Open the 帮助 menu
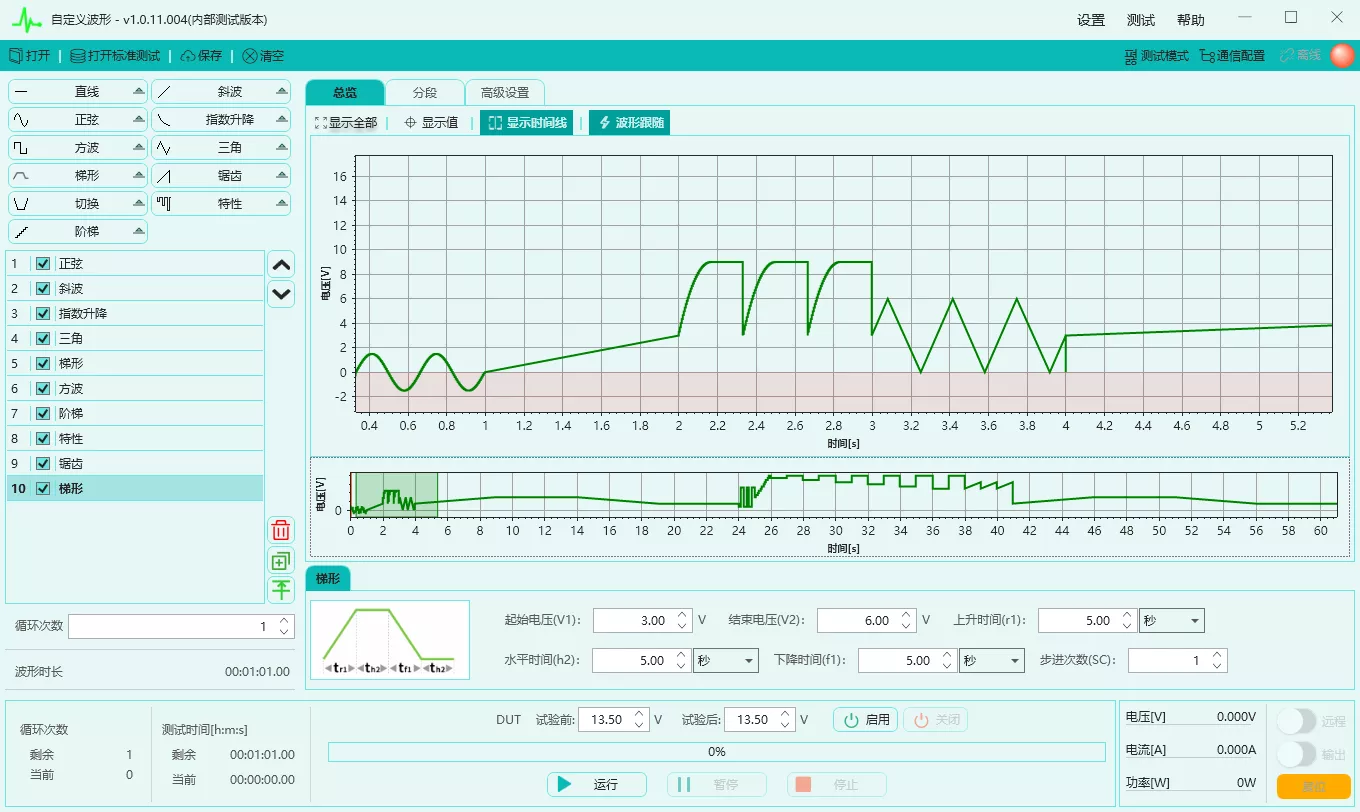Image resolution: width=1360 pixels, height=812 pixels. pos(1191,20)
